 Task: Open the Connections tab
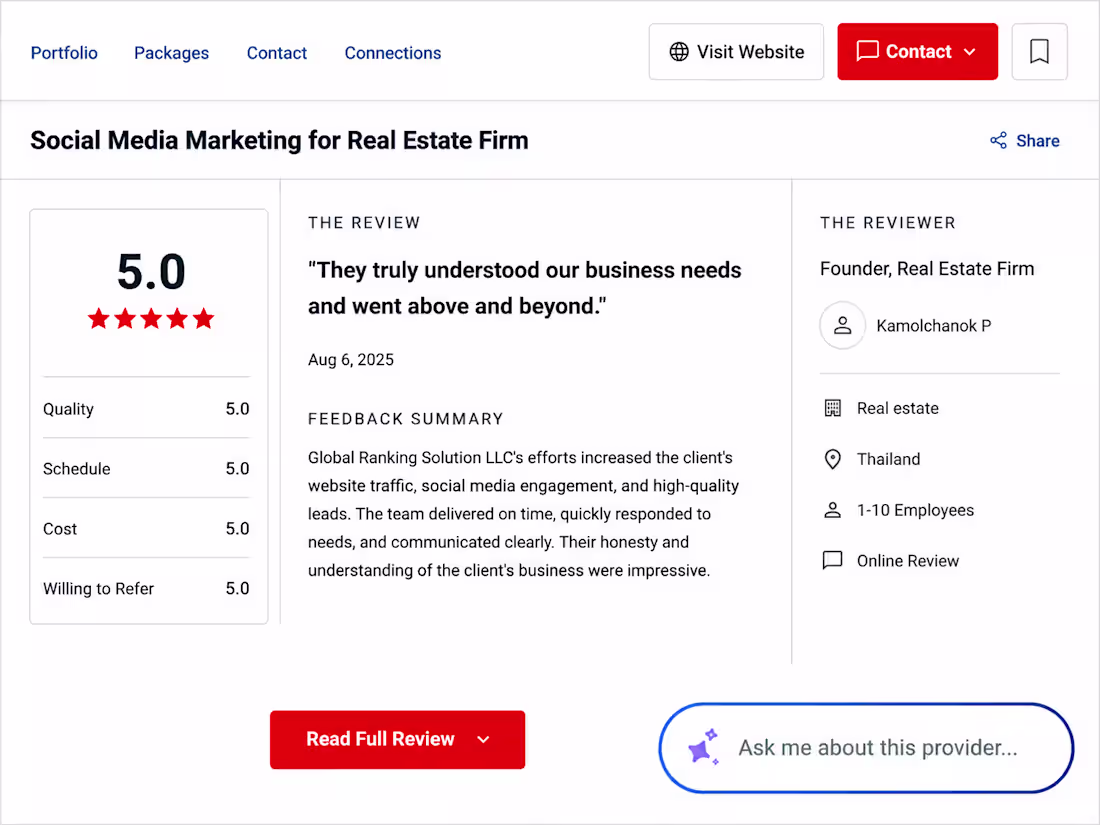(x=393, y=53)
